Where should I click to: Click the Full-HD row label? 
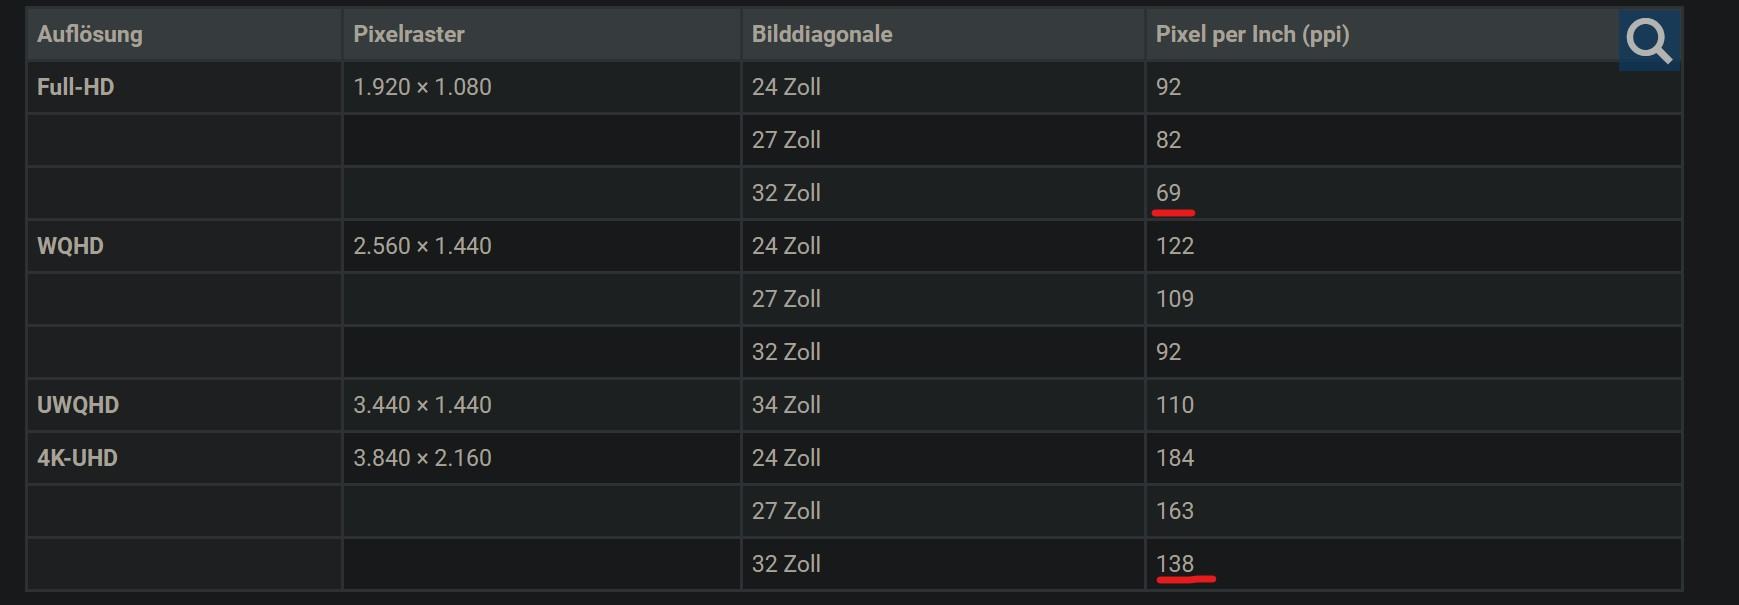pyautogui.click(x=76, y=88)
